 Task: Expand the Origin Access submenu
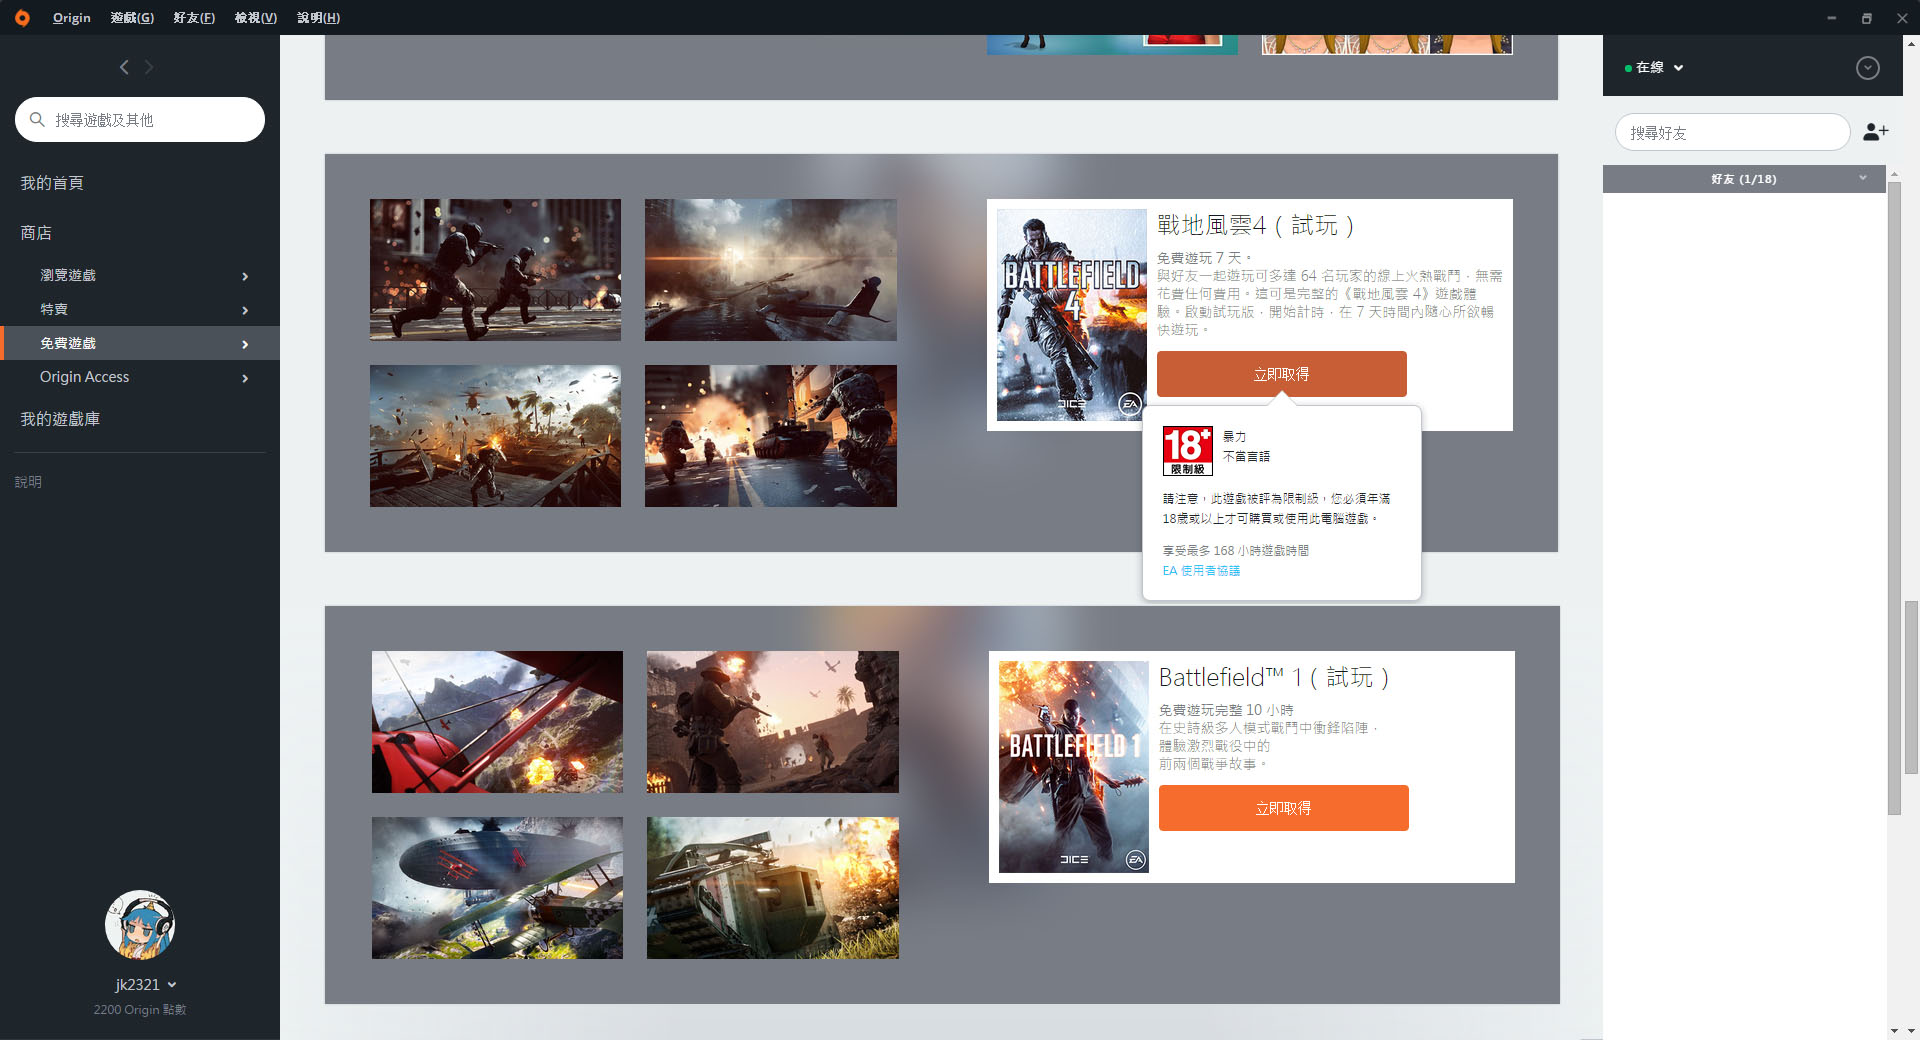[x=140, y=377]
